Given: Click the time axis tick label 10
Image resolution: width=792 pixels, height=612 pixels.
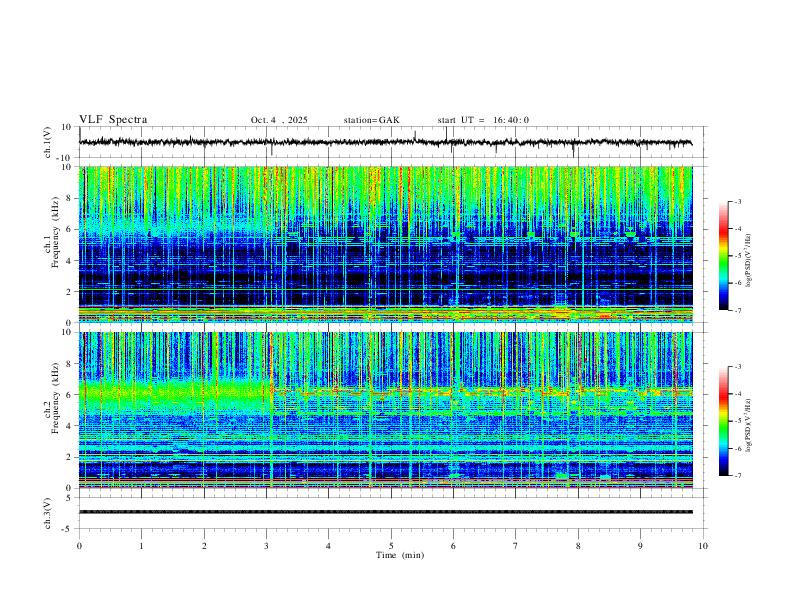Looking at the screenshot, I should (x=703, y=546).
